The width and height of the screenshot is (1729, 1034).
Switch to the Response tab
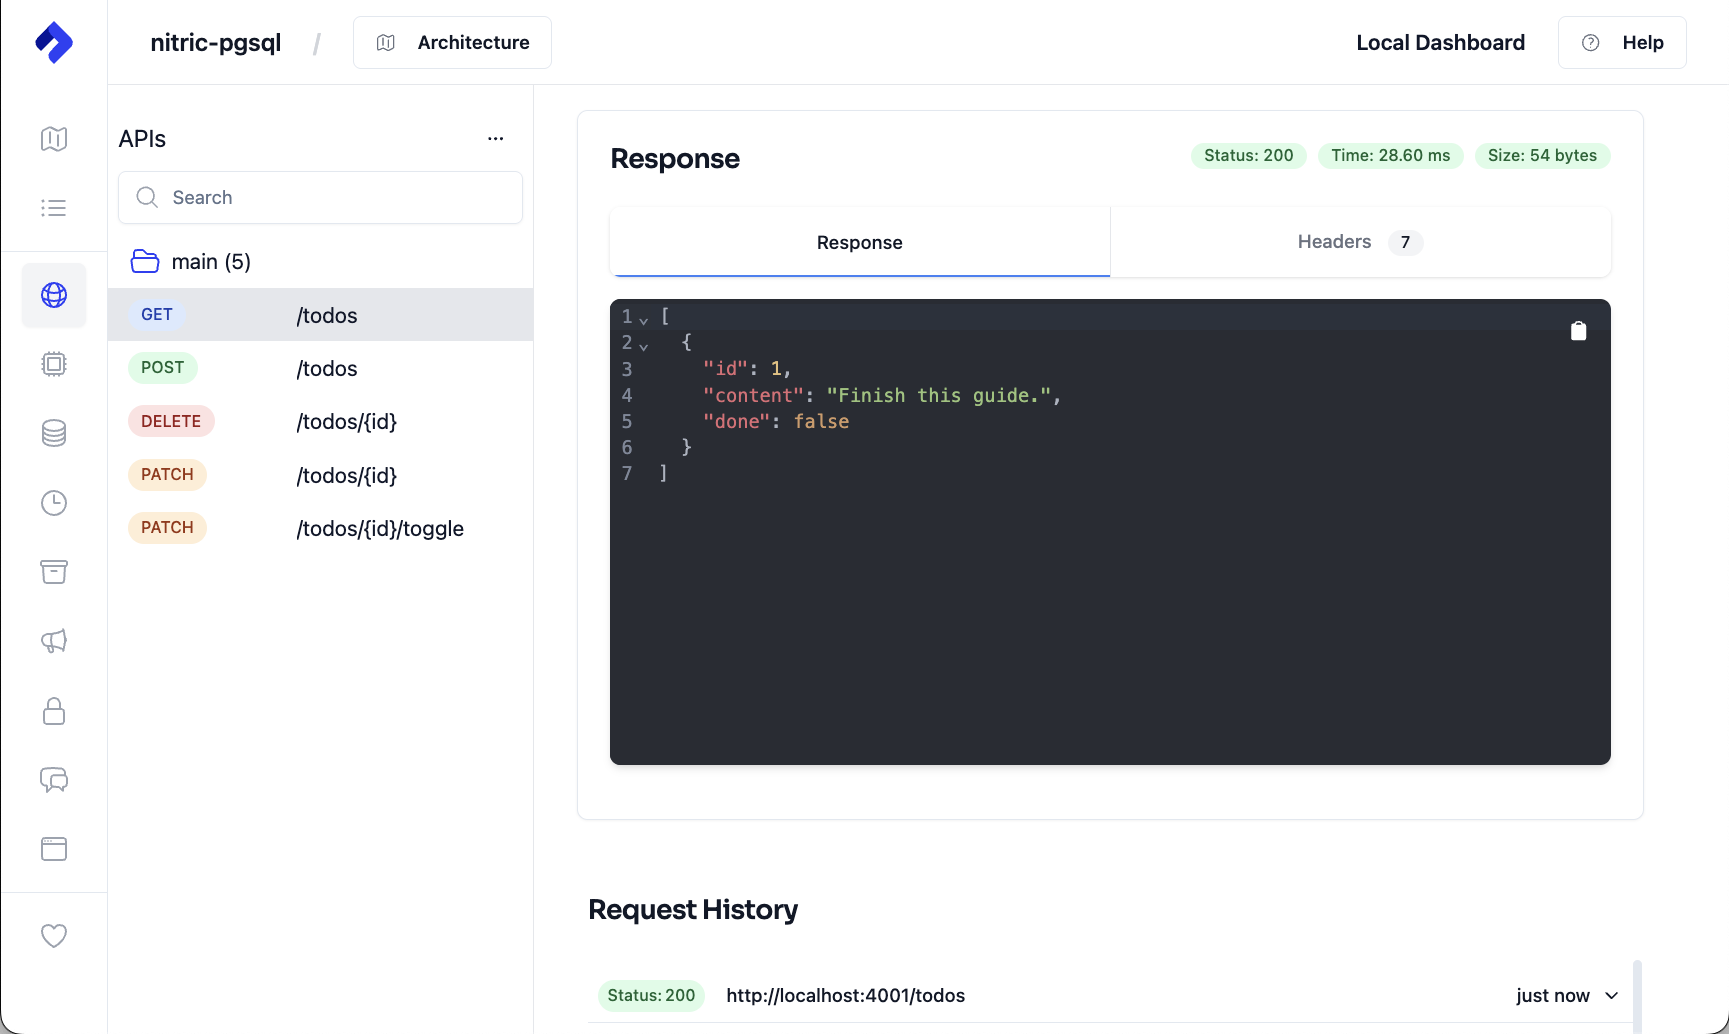pyautogui.click(x=860, y=242)
